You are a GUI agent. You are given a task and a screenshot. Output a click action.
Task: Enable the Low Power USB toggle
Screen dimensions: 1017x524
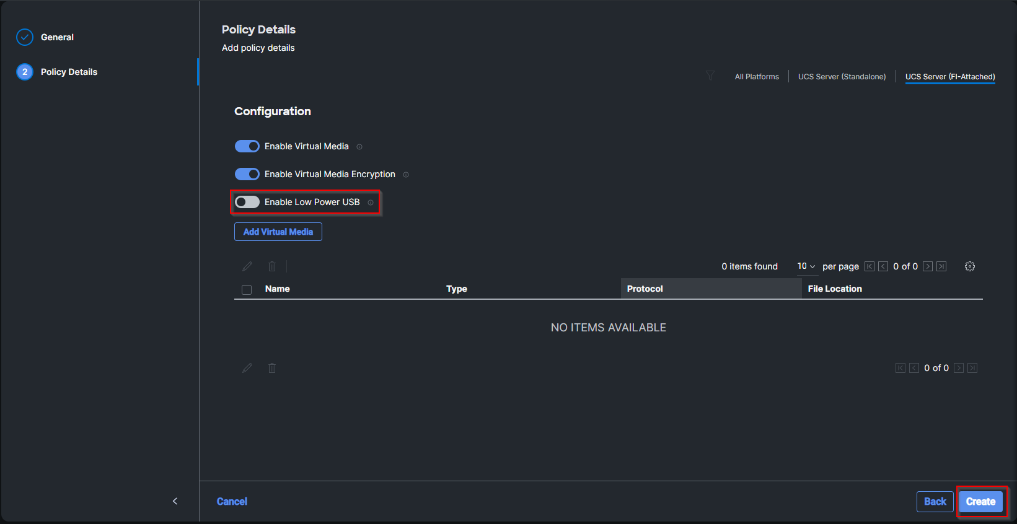tap(247, 202)
